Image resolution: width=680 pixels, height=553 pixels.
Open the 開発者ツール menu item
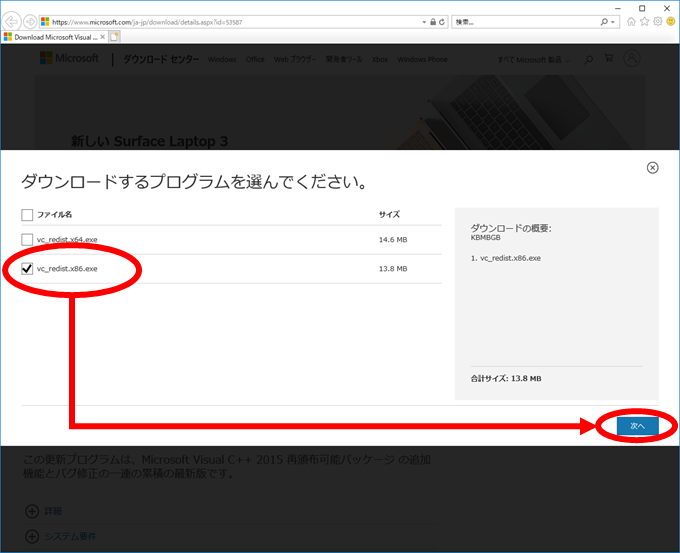coord(344,59)
